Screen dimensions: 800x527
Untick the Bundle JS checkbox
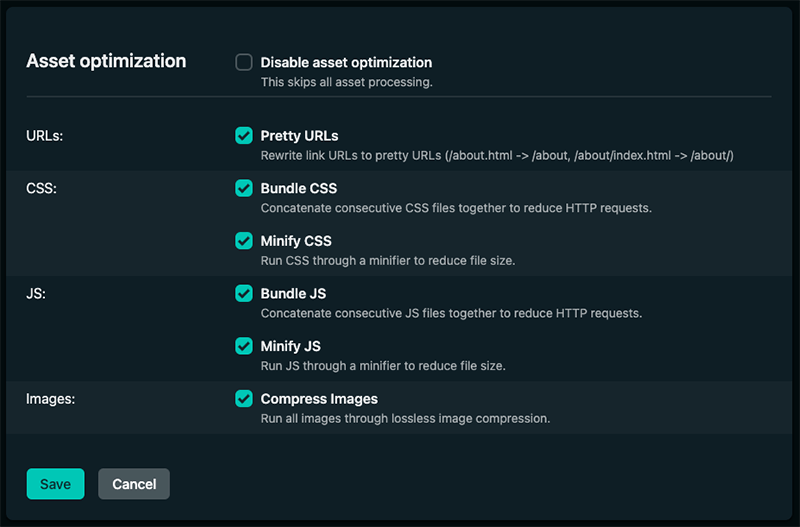pyautogui.click(x=244, y=293)
